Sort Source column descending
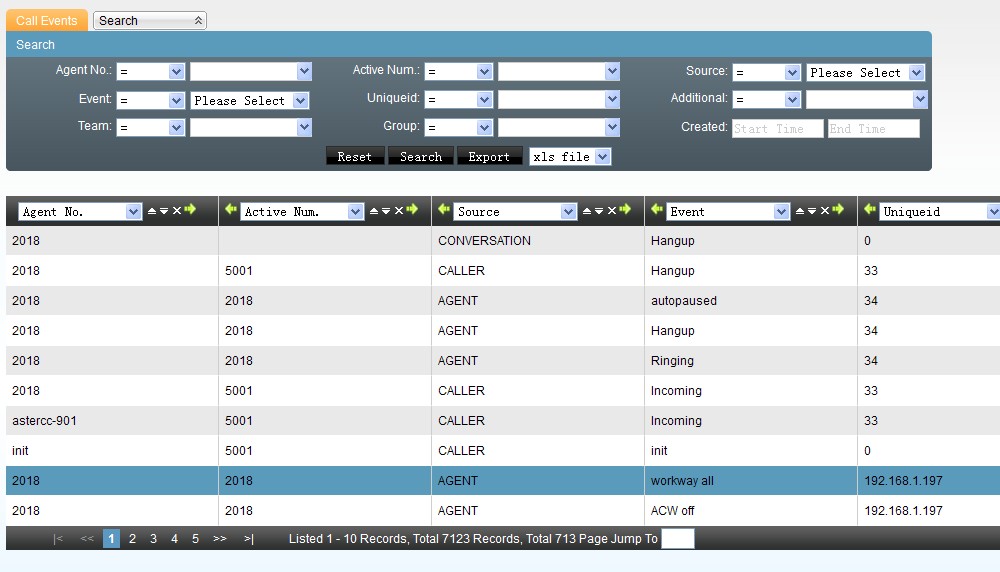 [x=599, y=211]
